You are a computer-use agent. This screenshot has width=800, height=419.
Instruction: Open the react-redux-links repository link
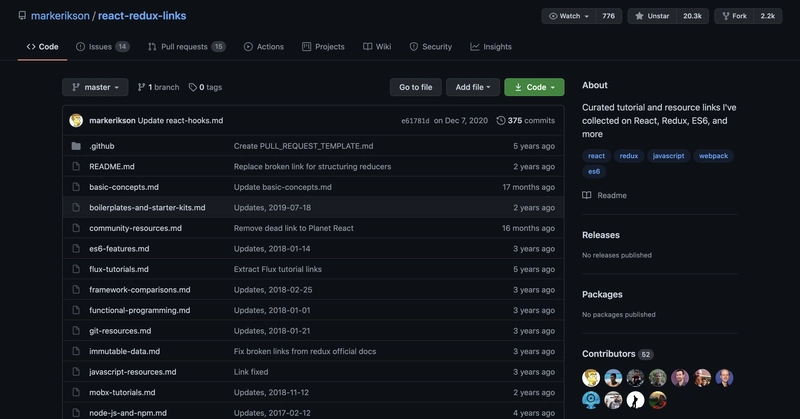(142, 16)
